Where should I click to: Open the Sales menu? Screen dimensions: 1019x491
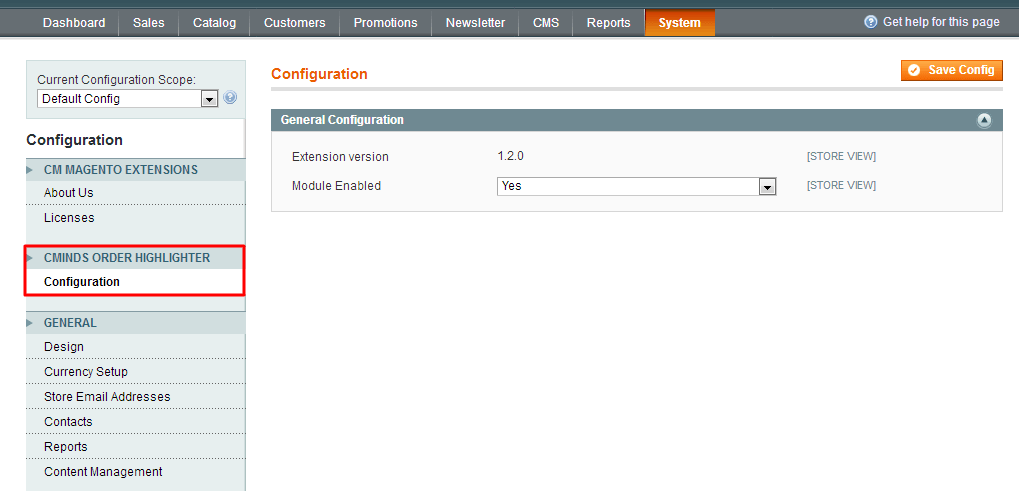pos(148,23)
